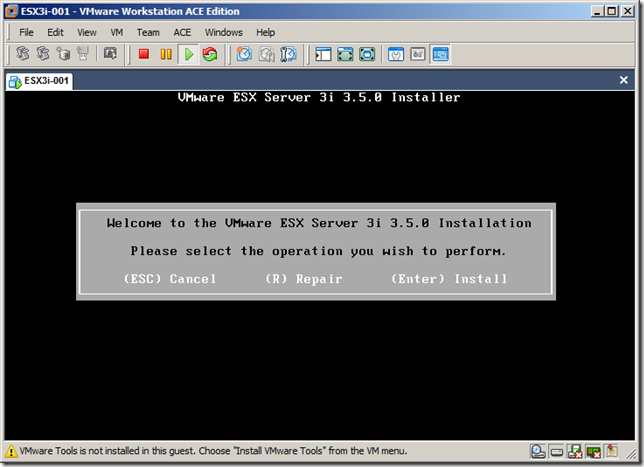Click the red Power Off button
This screenshot has height=467, width=644.
tap(144, 54)
